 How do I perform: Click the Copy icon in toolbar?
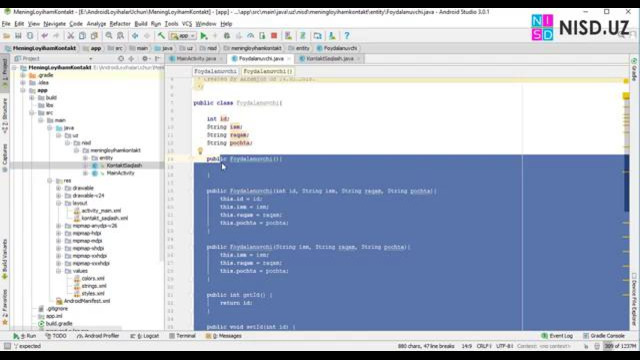82,36
